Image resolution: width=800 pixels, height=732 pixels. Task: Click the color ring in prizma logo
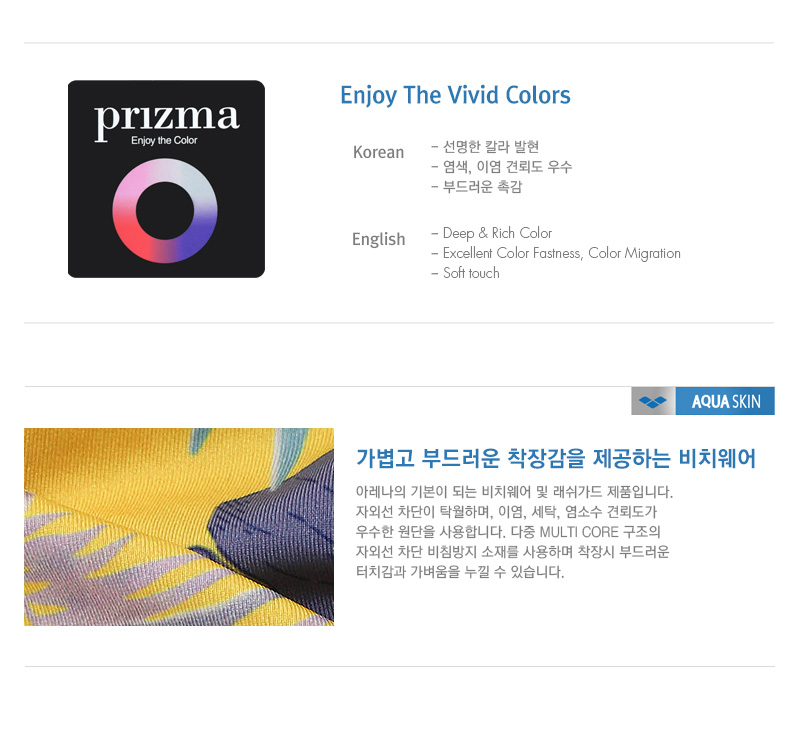point(165,211)
